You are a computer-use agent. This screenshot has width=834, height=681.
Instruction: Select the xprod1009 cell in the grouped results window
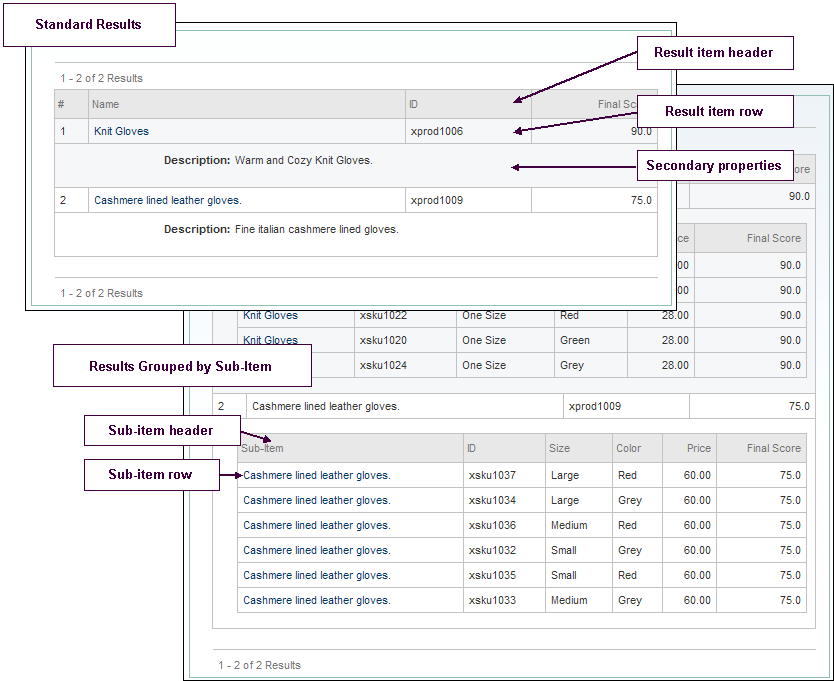[626, 406]
